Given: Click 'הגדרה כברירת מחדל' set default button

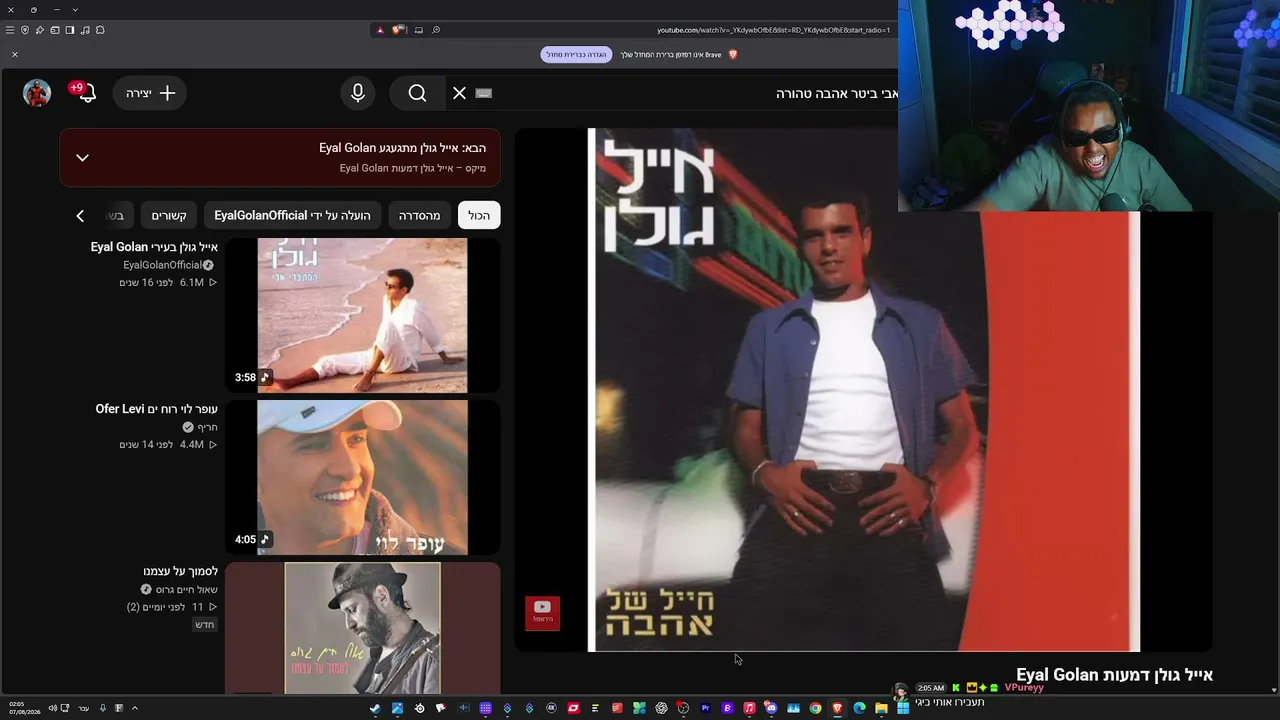Looking at the screenshot, I should pos(576,54).
